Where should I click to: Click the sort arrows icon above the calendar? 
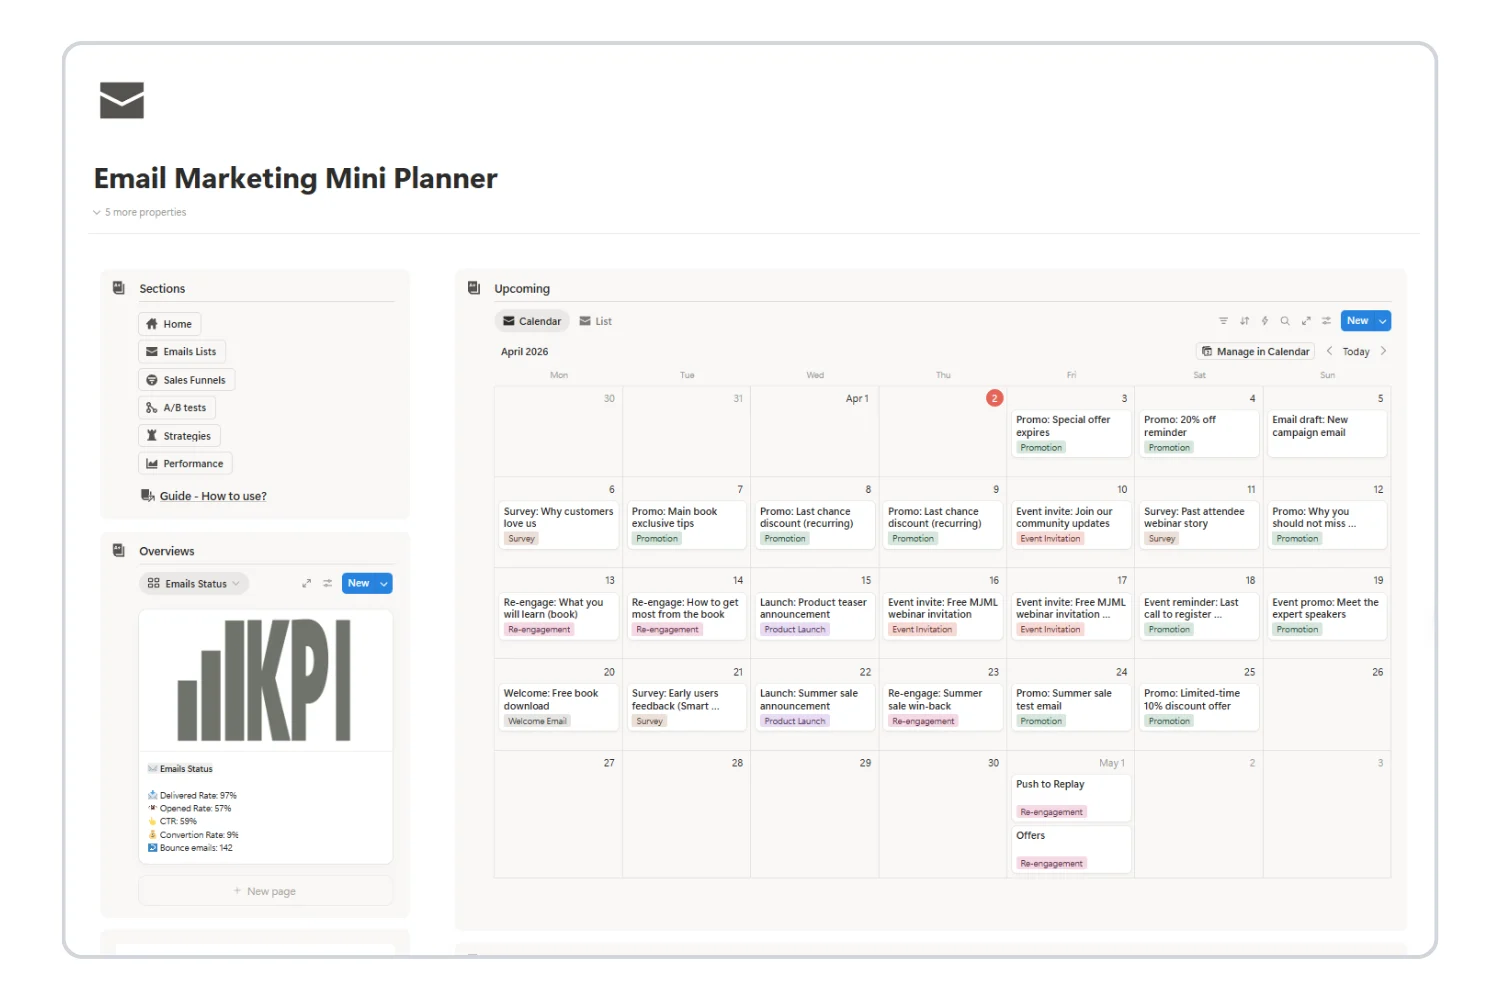pyautogui.click(x=1245, y=320)
